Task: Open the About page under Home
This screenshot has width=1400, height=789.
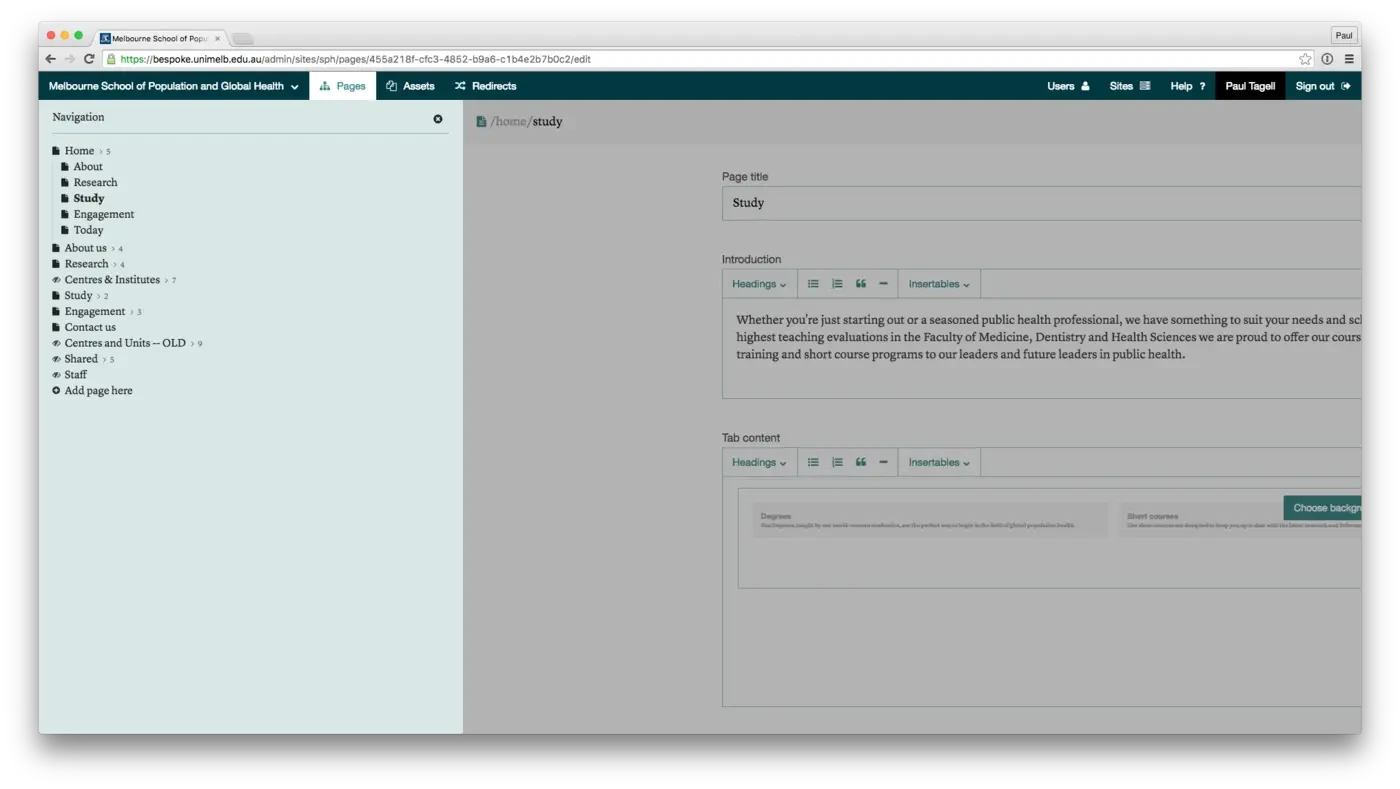Action: (88, 167)
